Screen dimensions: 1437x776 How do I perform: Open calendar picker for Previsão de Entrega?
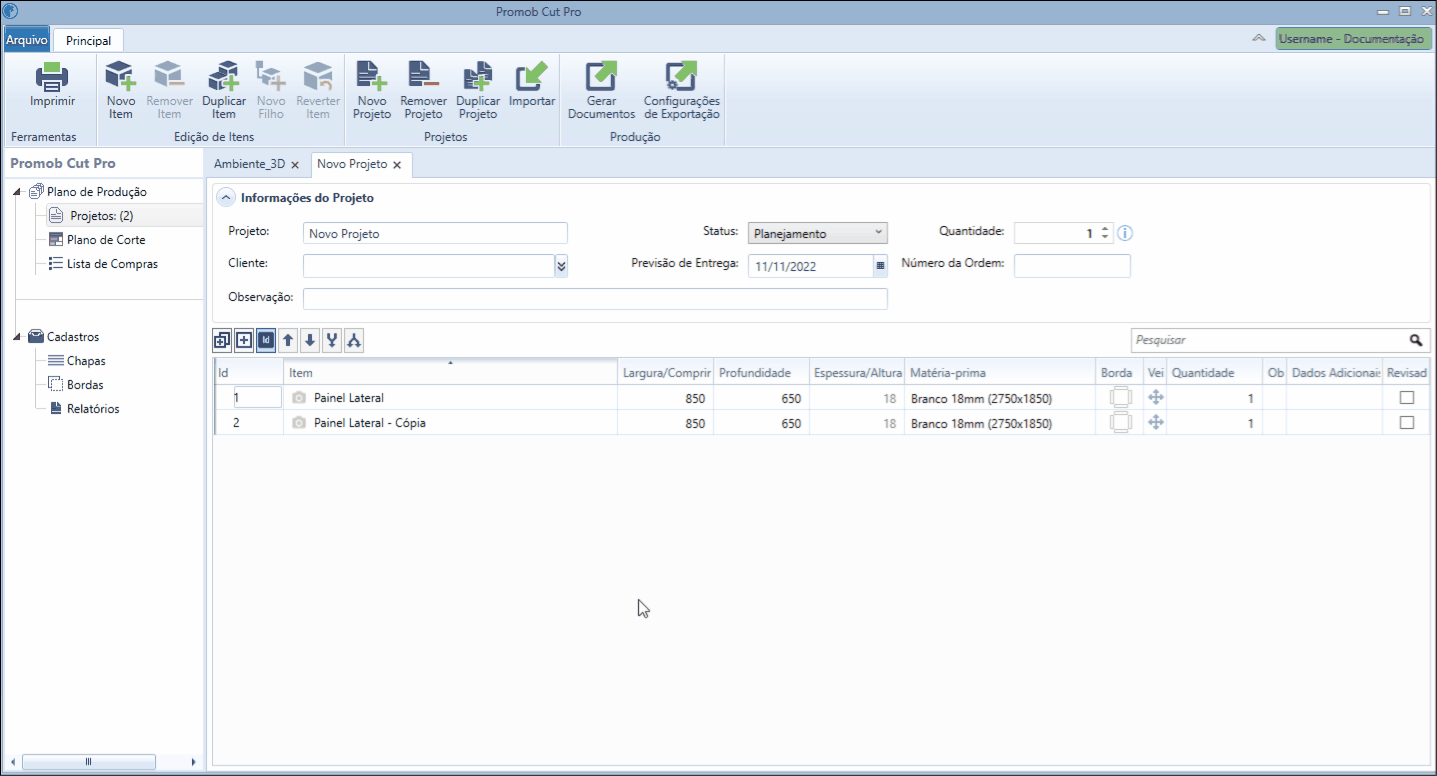point(881,266)
